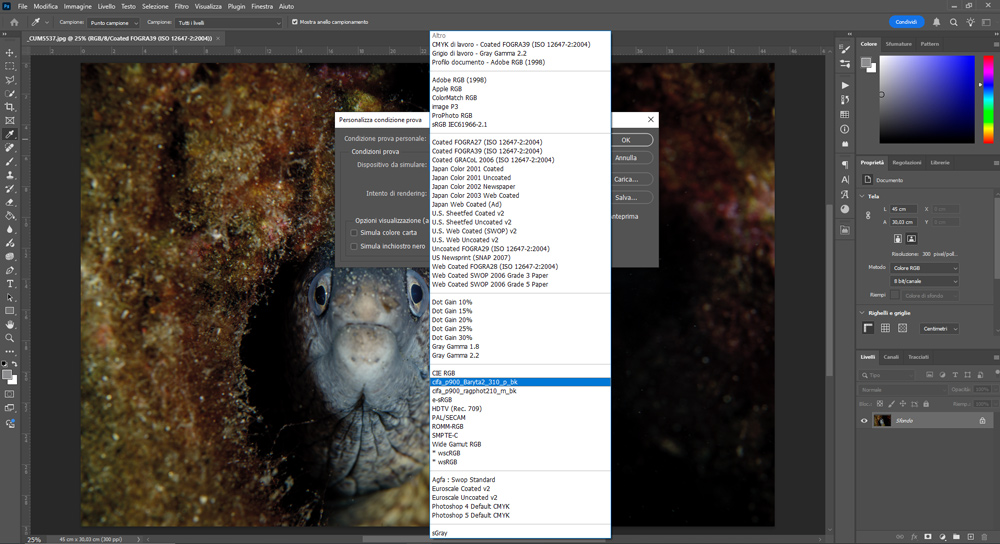Click the lock icon on Sfondo layer
The height and width of the screenshot is (544, 1000).
[x=982, y=421]
